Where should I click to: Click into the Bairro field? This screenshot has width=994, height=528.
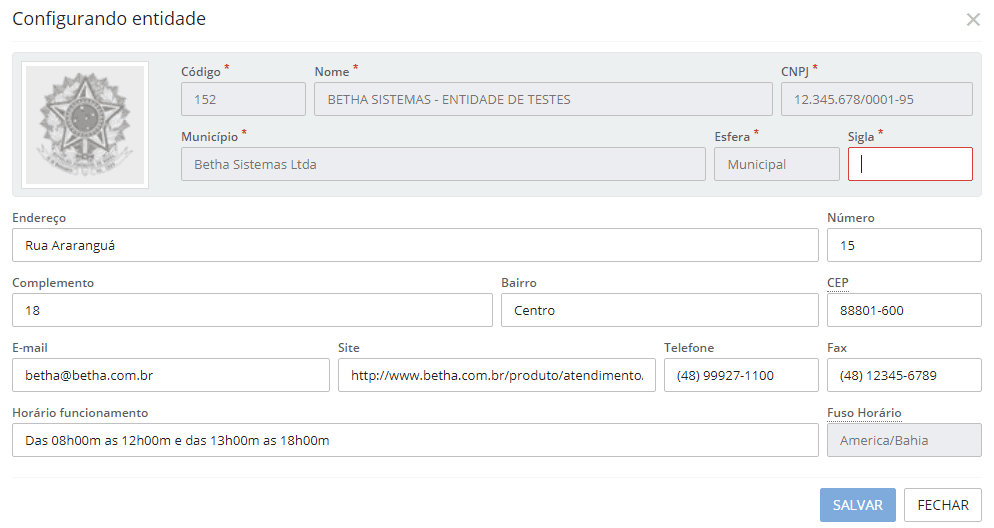659,310
